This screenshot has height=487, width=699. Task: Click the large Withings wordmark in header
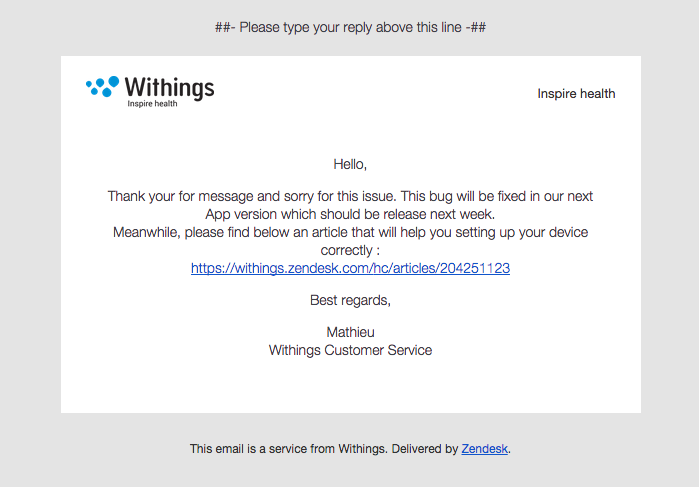(x=170, y=87)
